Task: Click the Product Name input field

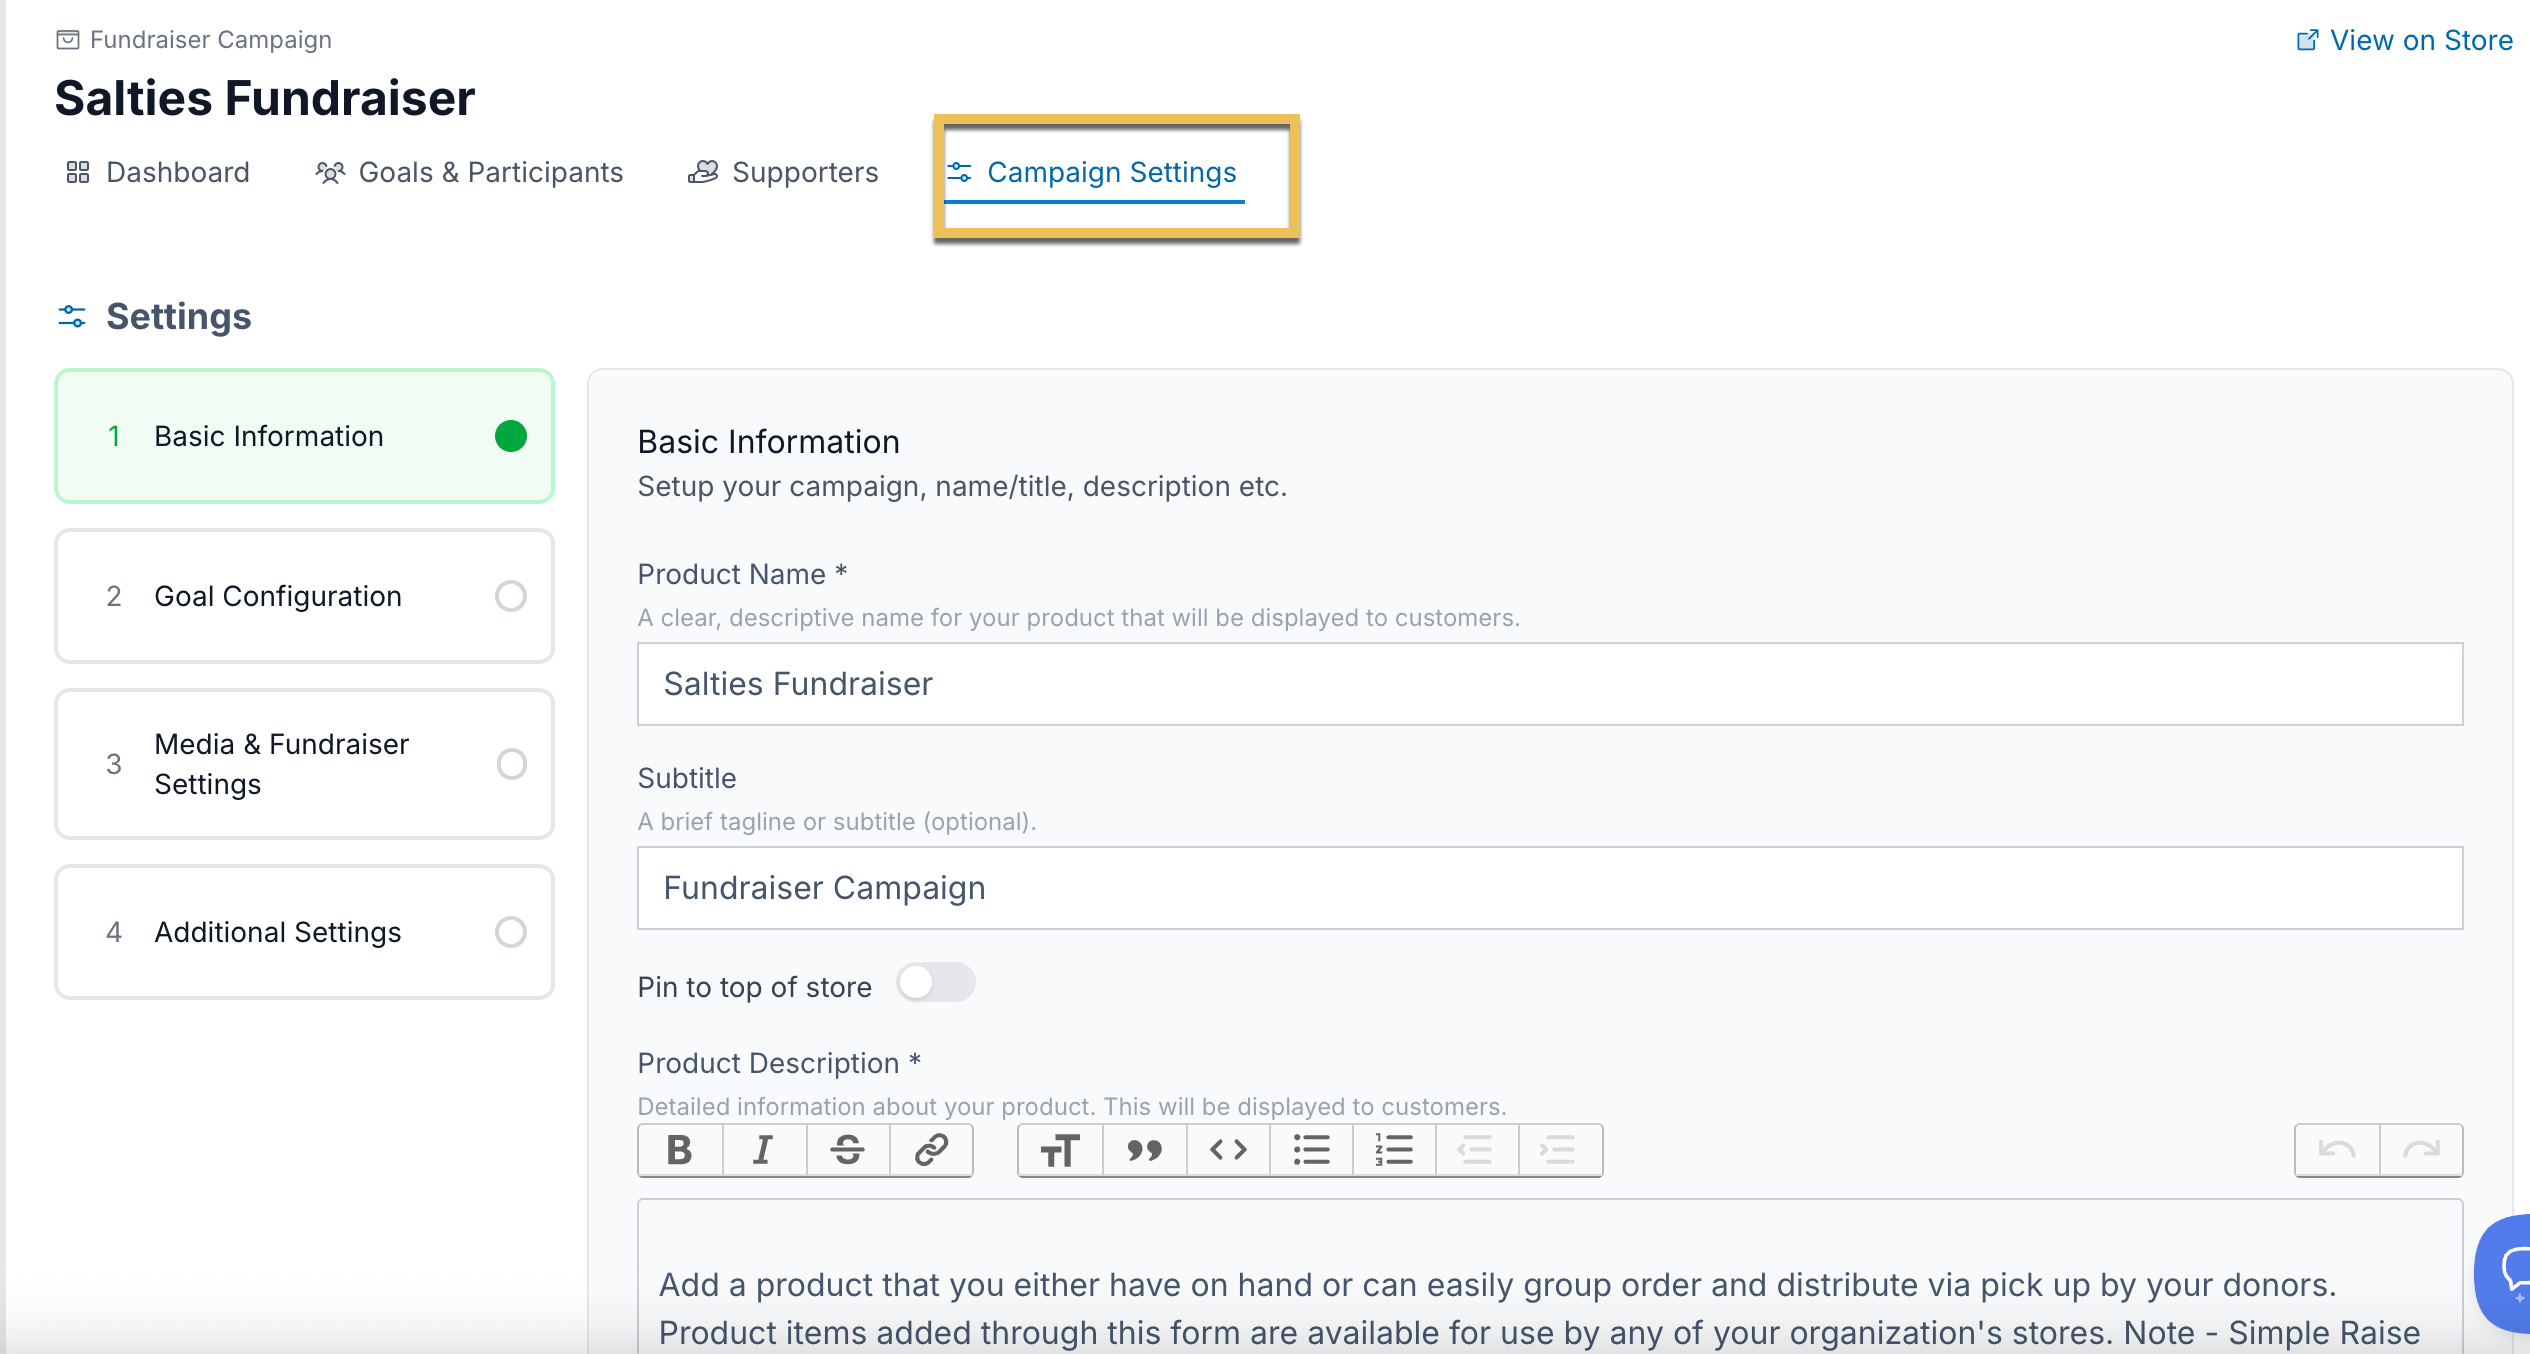Action: [1550, 684]
